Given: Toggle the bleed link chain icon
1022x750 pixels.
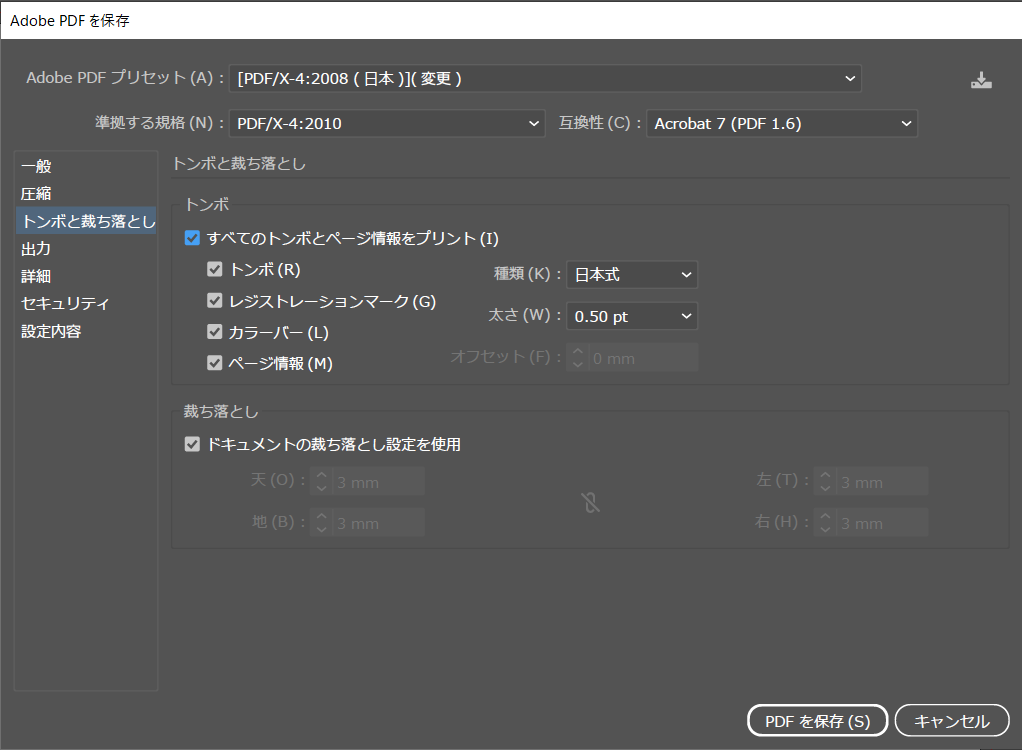Looking at the screenshot, I should pos(591,502).
